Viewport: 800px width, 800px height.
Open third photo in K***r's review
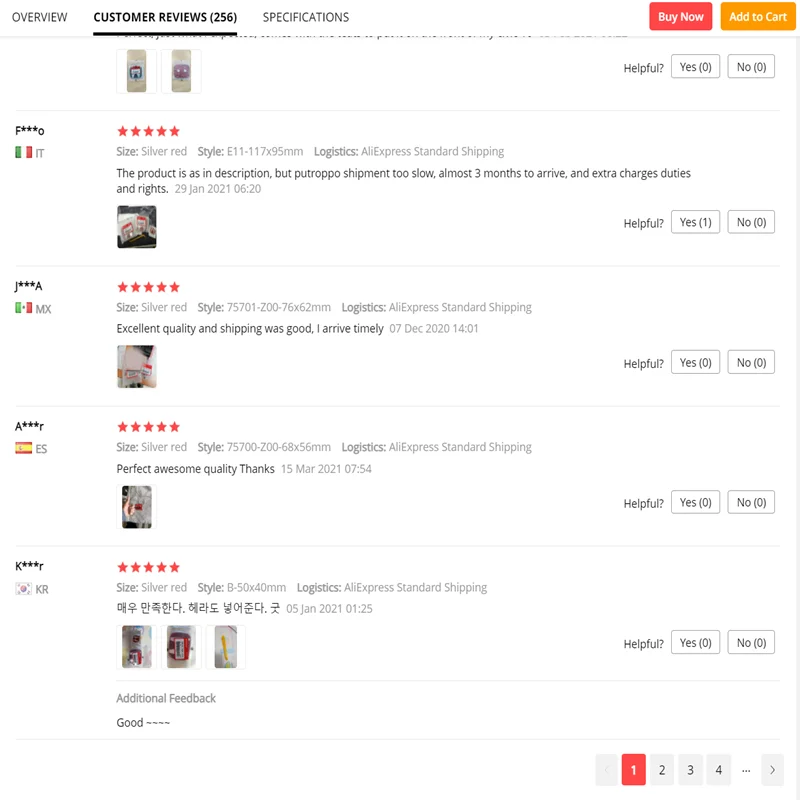click(226, 647)
